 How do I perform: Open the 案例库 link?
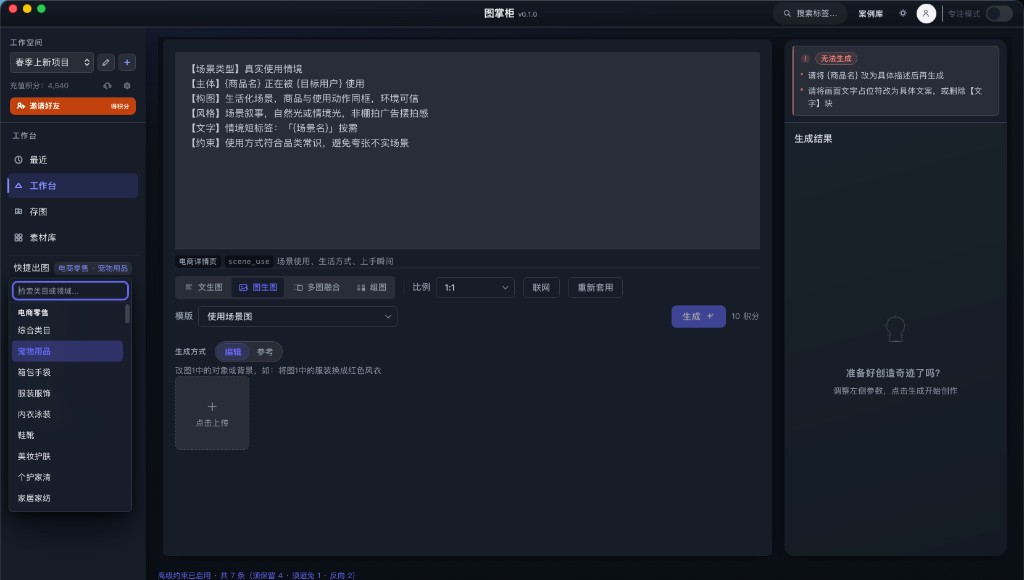pos(871,14)
